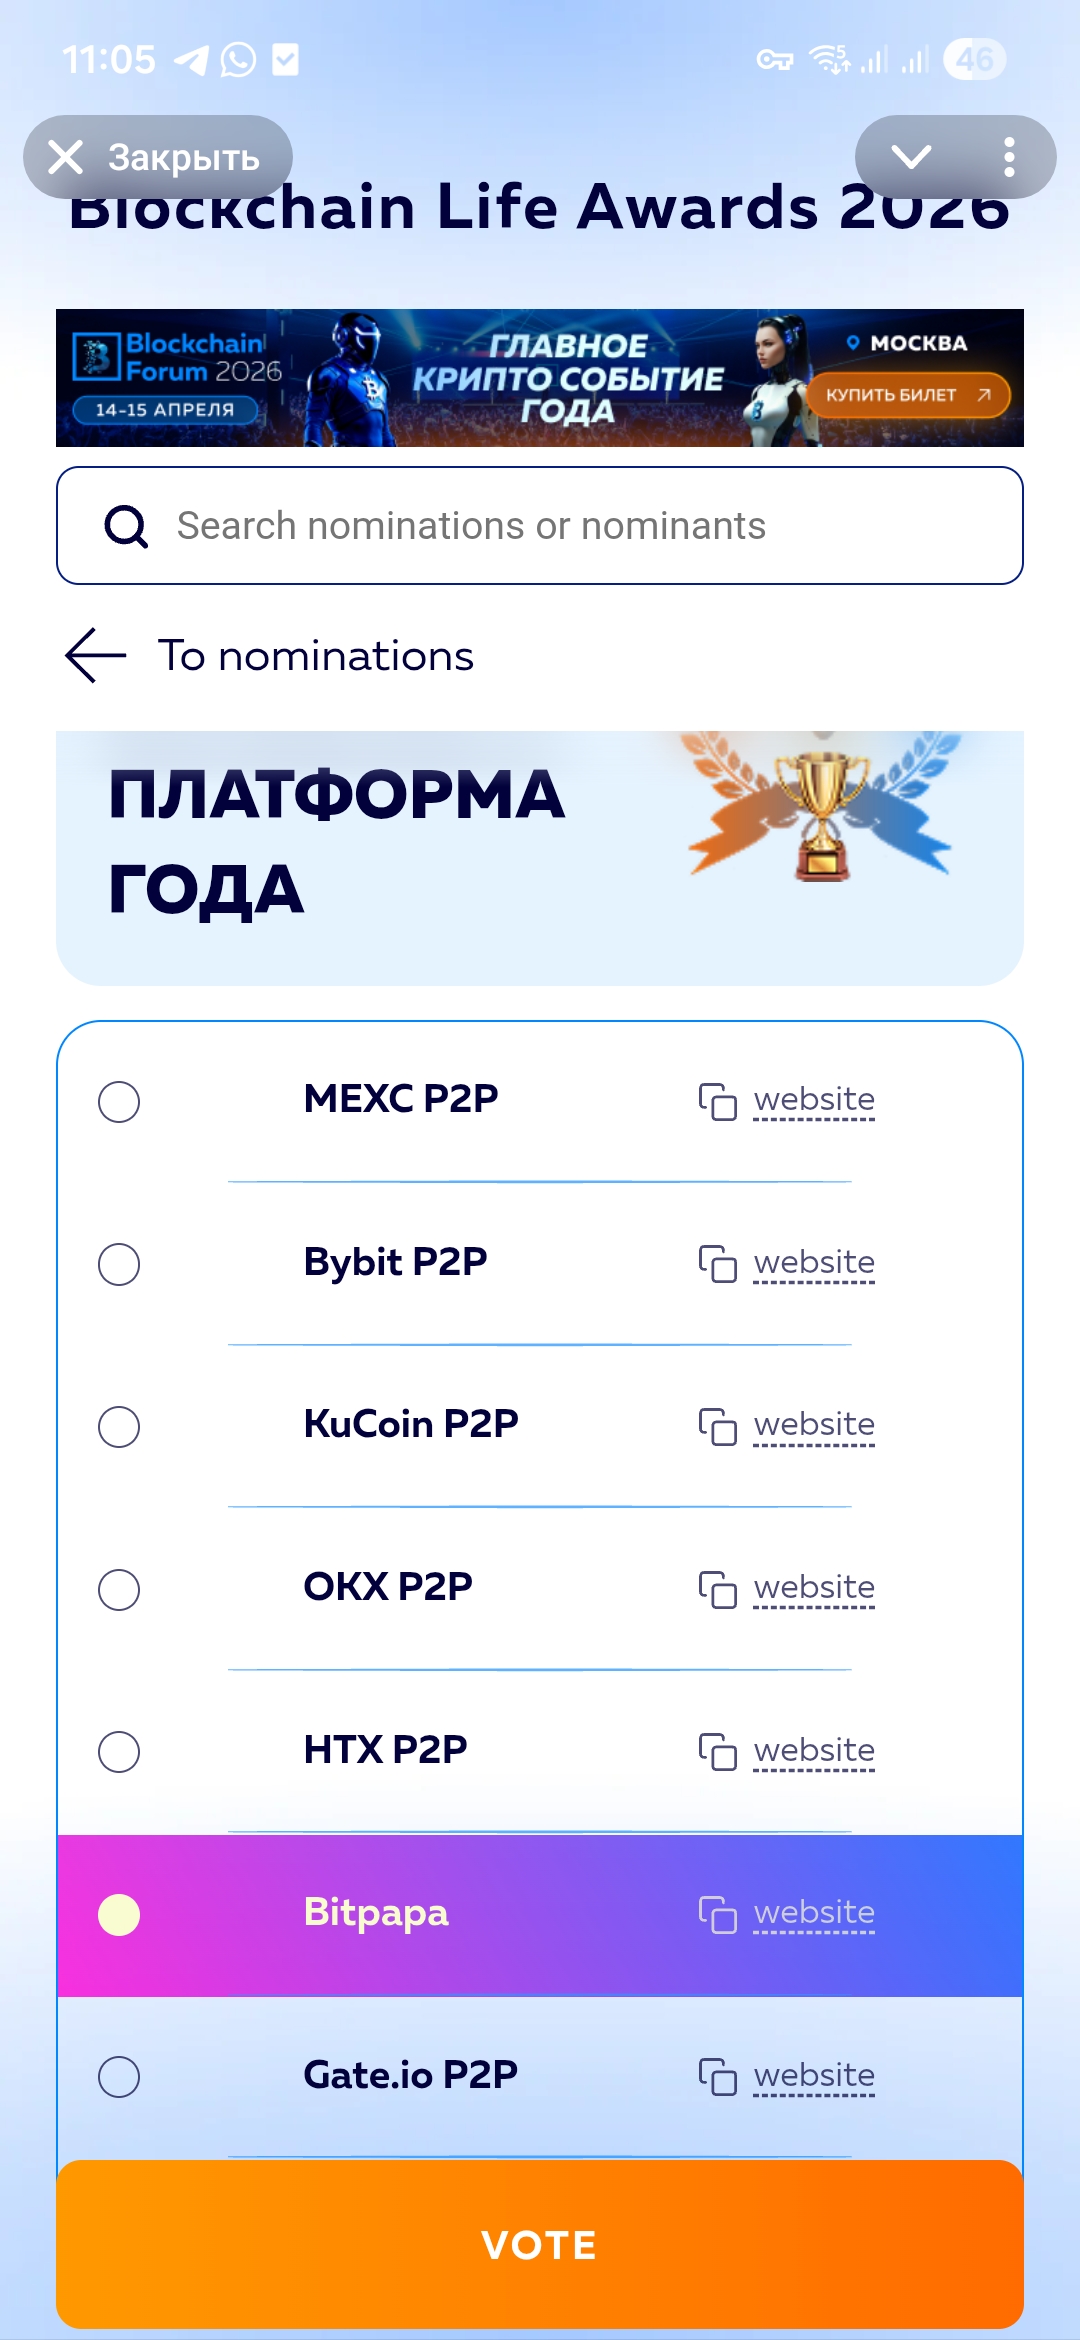
Task: Select the Bybit P2P radio button
Action: pyautogui.click(x=119, y=1264)
